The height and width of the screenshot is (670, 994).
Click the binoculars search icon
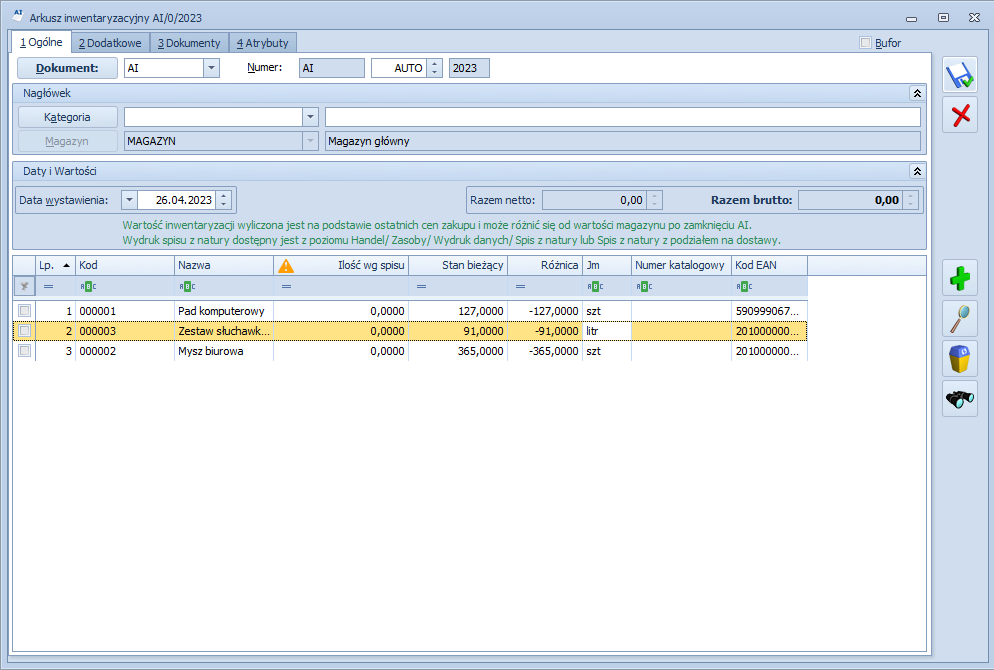(961, 399)
